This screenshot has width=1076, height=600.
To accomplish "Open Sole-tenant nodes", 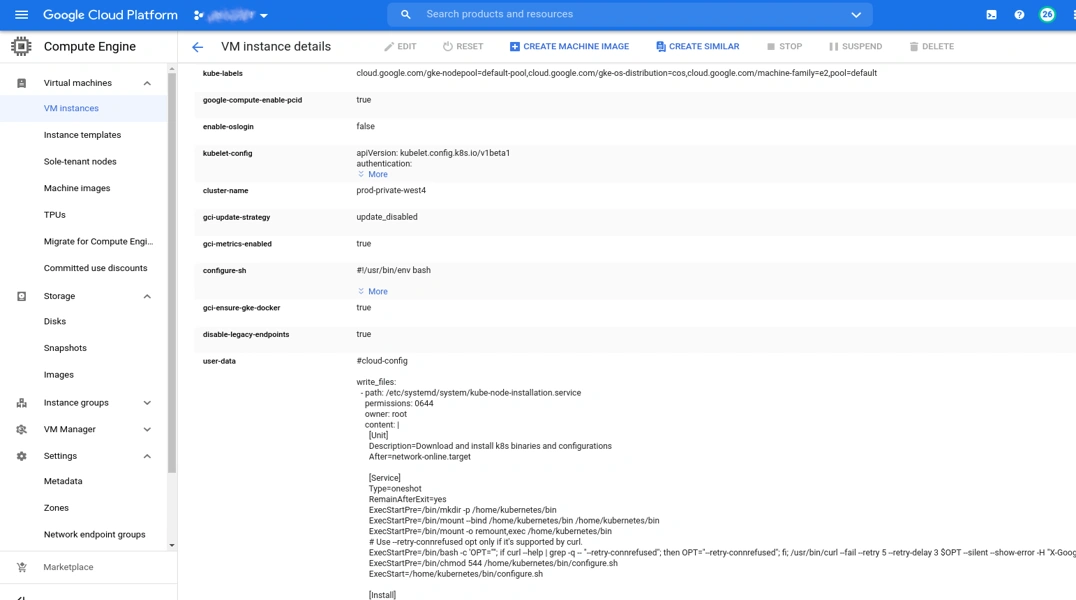I will click(80, 161).
